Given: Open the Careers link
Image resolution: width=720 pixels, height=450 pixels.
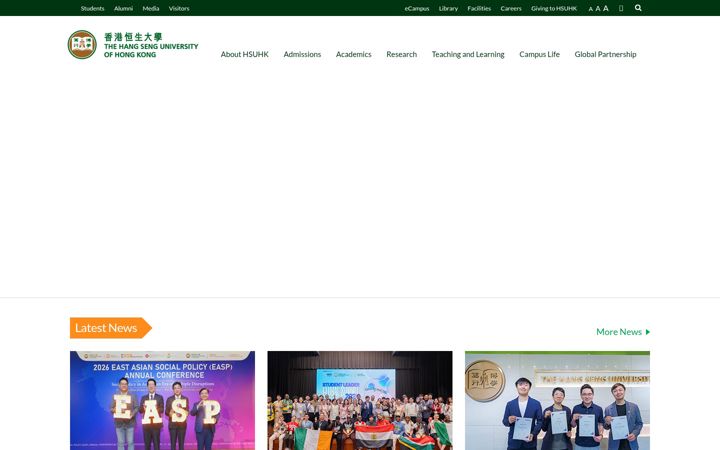Looking at the screenshot, I should 511,8.
